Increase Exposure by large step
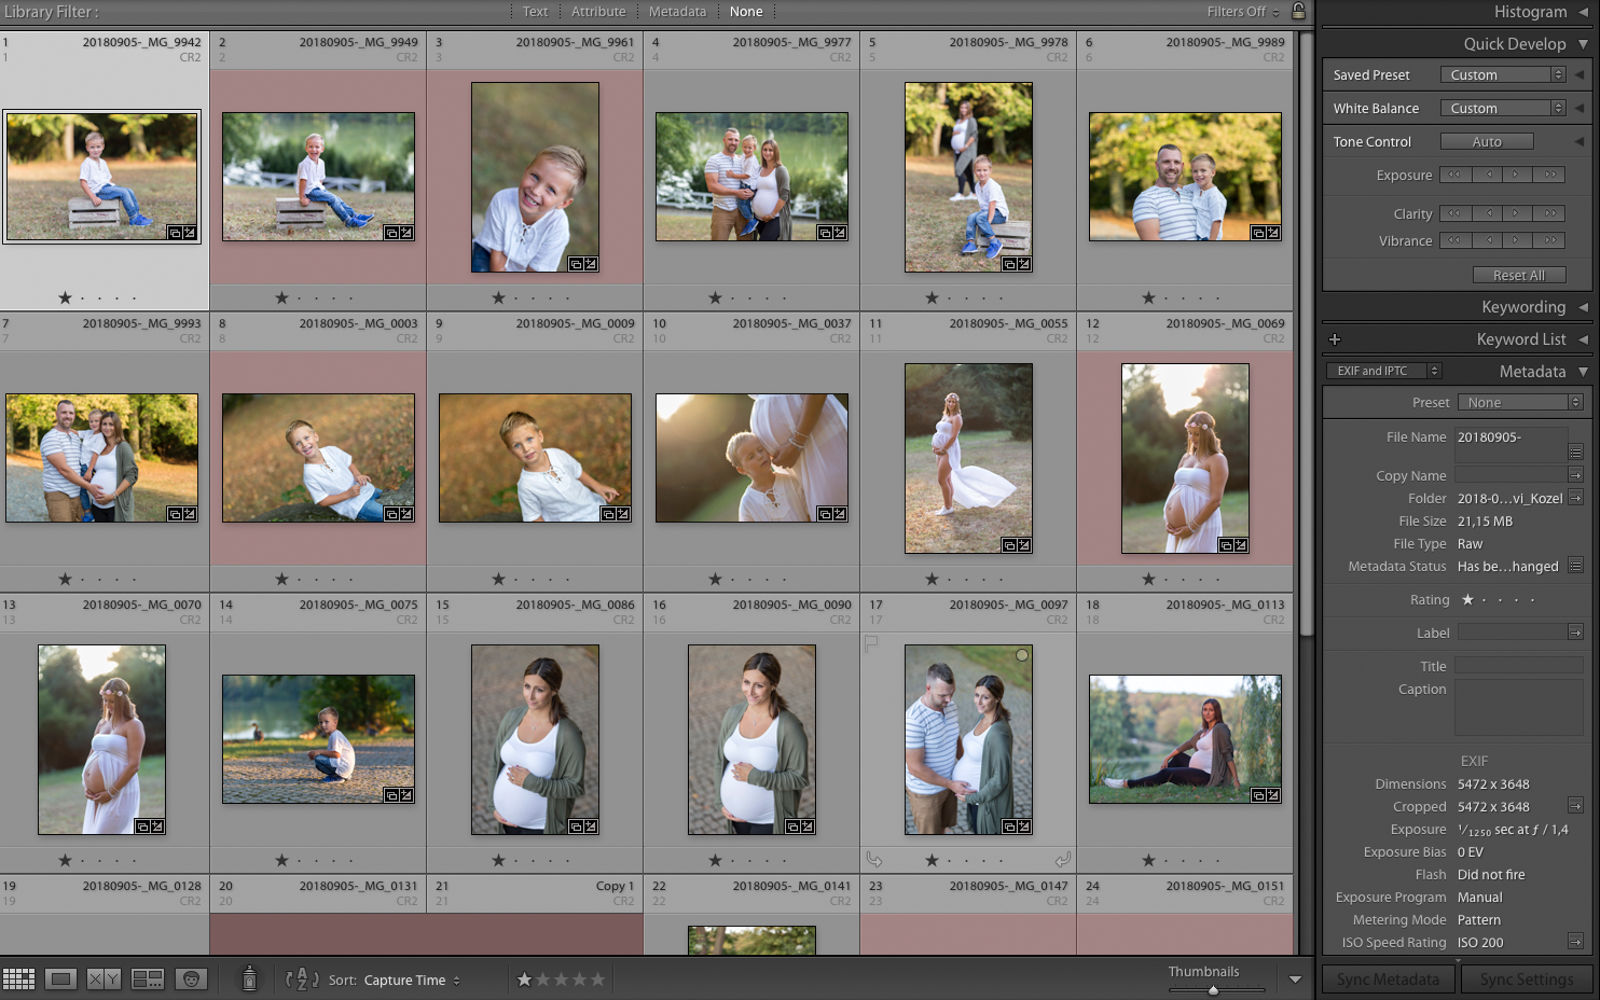Image resolution: width=1600 pixels, height=1000 pixels. (x=1550, y=174)
